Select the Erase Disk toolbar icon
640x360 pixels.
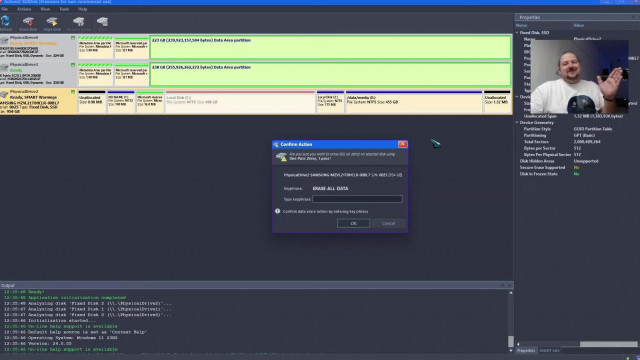click(x=28, y=22)
